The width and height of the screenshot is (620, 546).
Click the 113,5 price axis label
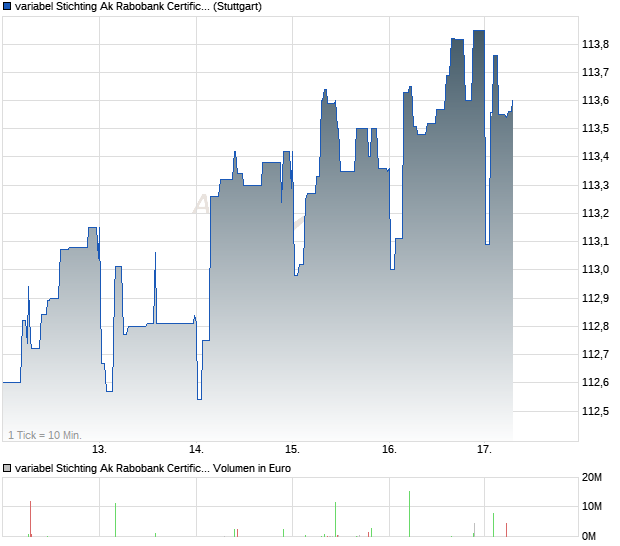tap(595, 128)
